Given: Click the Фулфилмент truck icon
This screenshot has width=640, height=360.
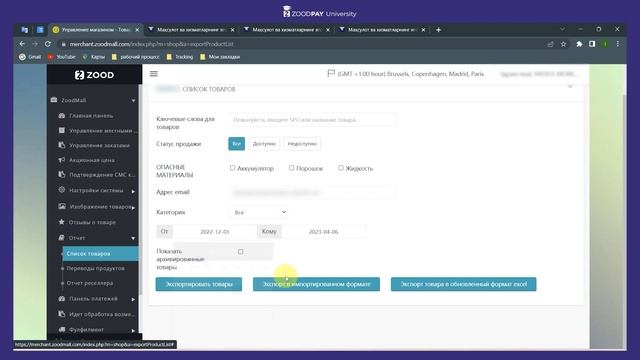Looking at the screenshot, I should [x=62, y=329].
